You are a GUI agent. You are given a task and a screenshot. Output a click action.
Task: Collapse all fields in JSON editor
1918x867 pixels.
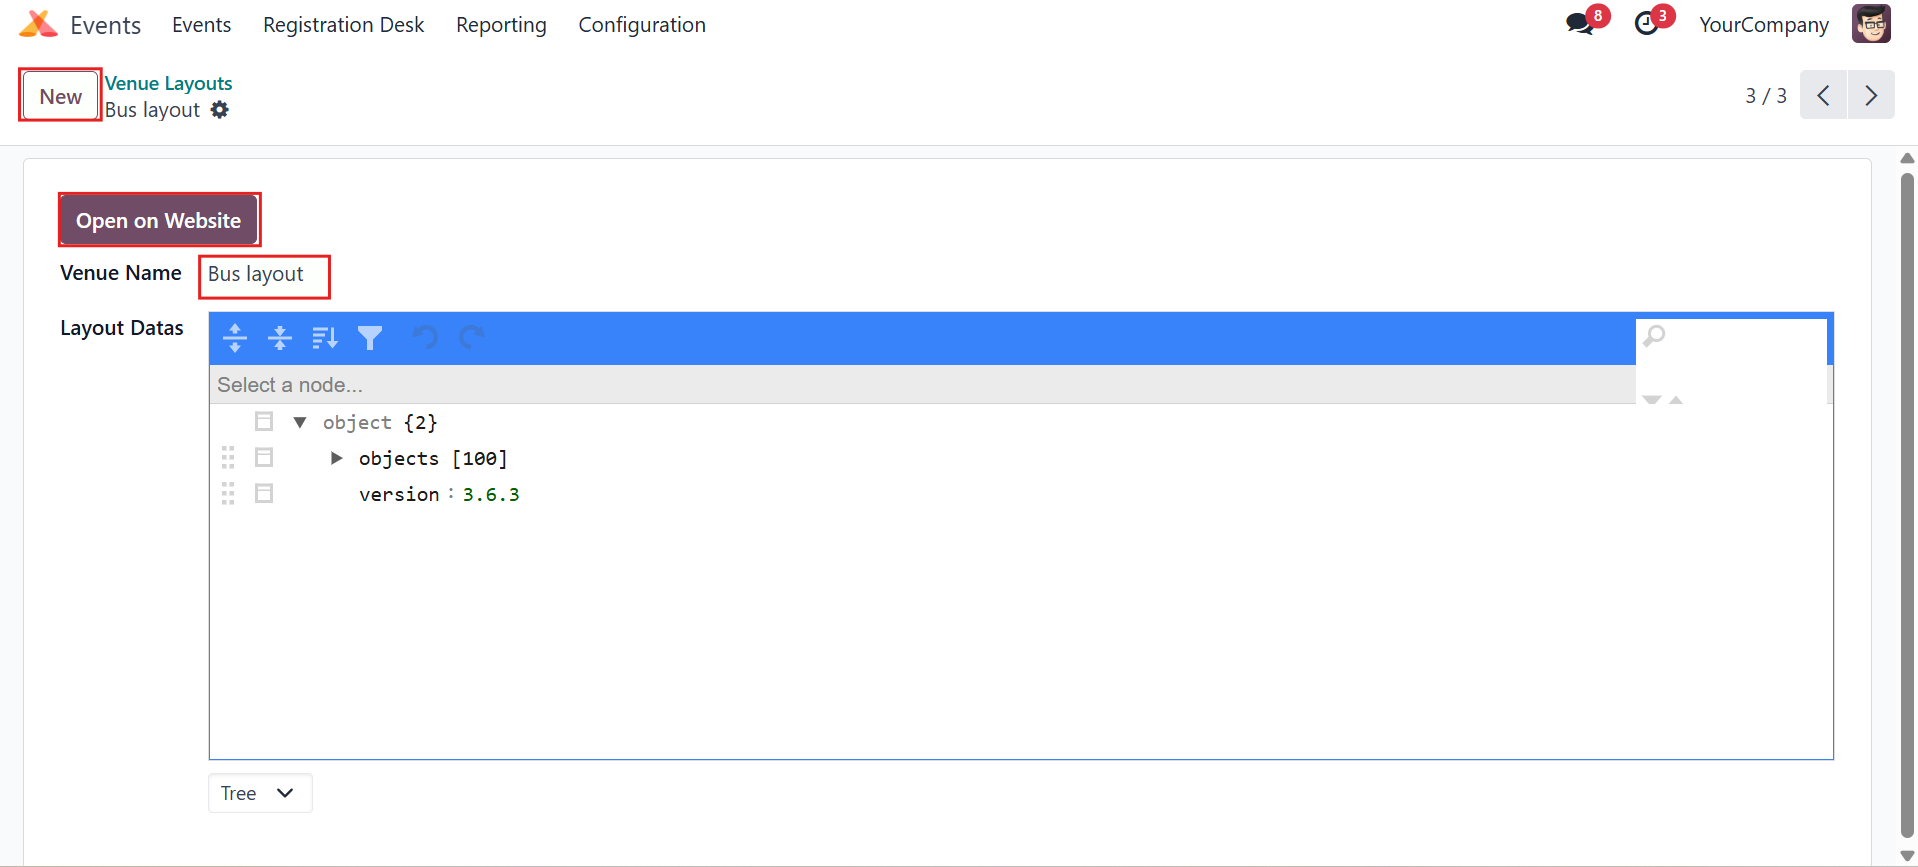[x=280, y=338]
